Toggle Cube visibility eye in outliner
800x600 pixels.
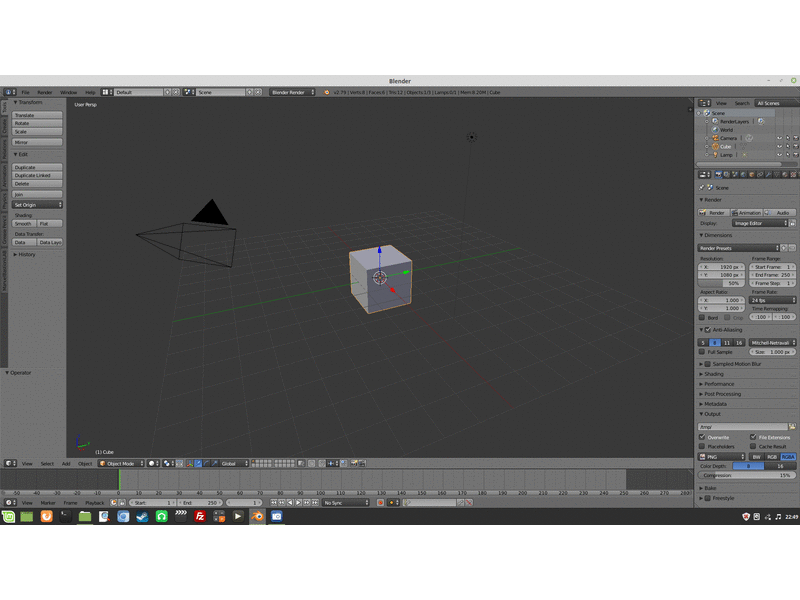[x=779, y=146]
